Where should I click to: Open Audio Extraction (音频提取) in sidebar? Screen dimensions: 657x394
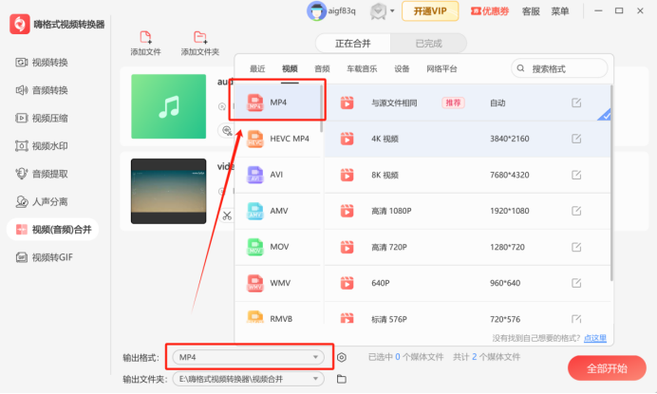(41, 174)
